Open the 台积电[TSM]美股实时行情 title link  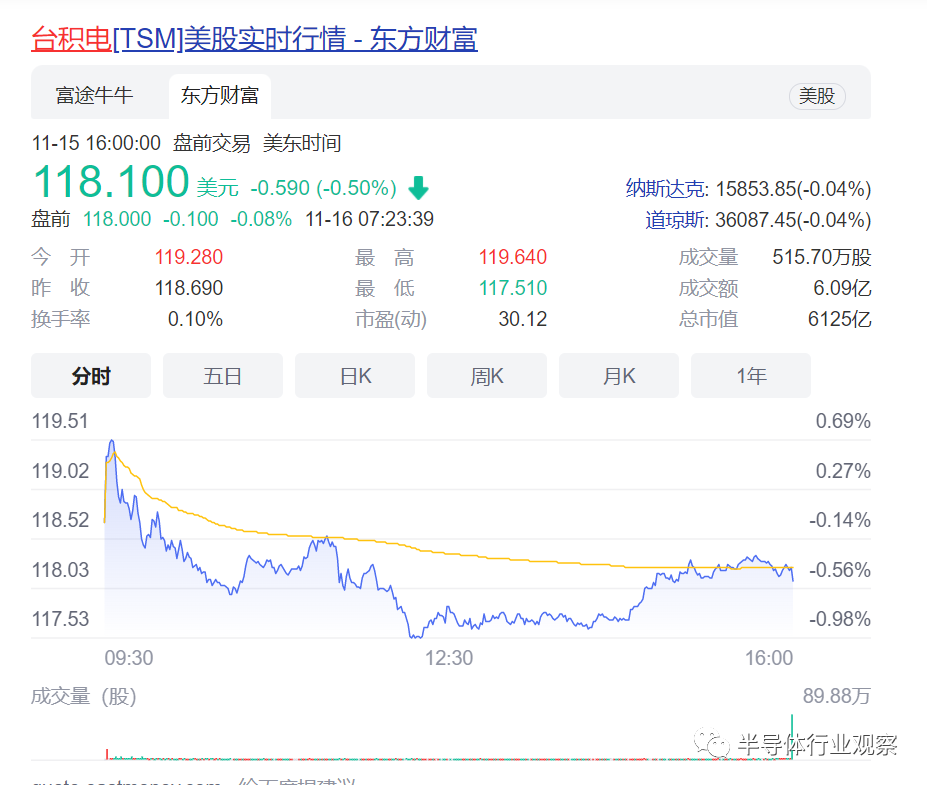pos(254,39)
